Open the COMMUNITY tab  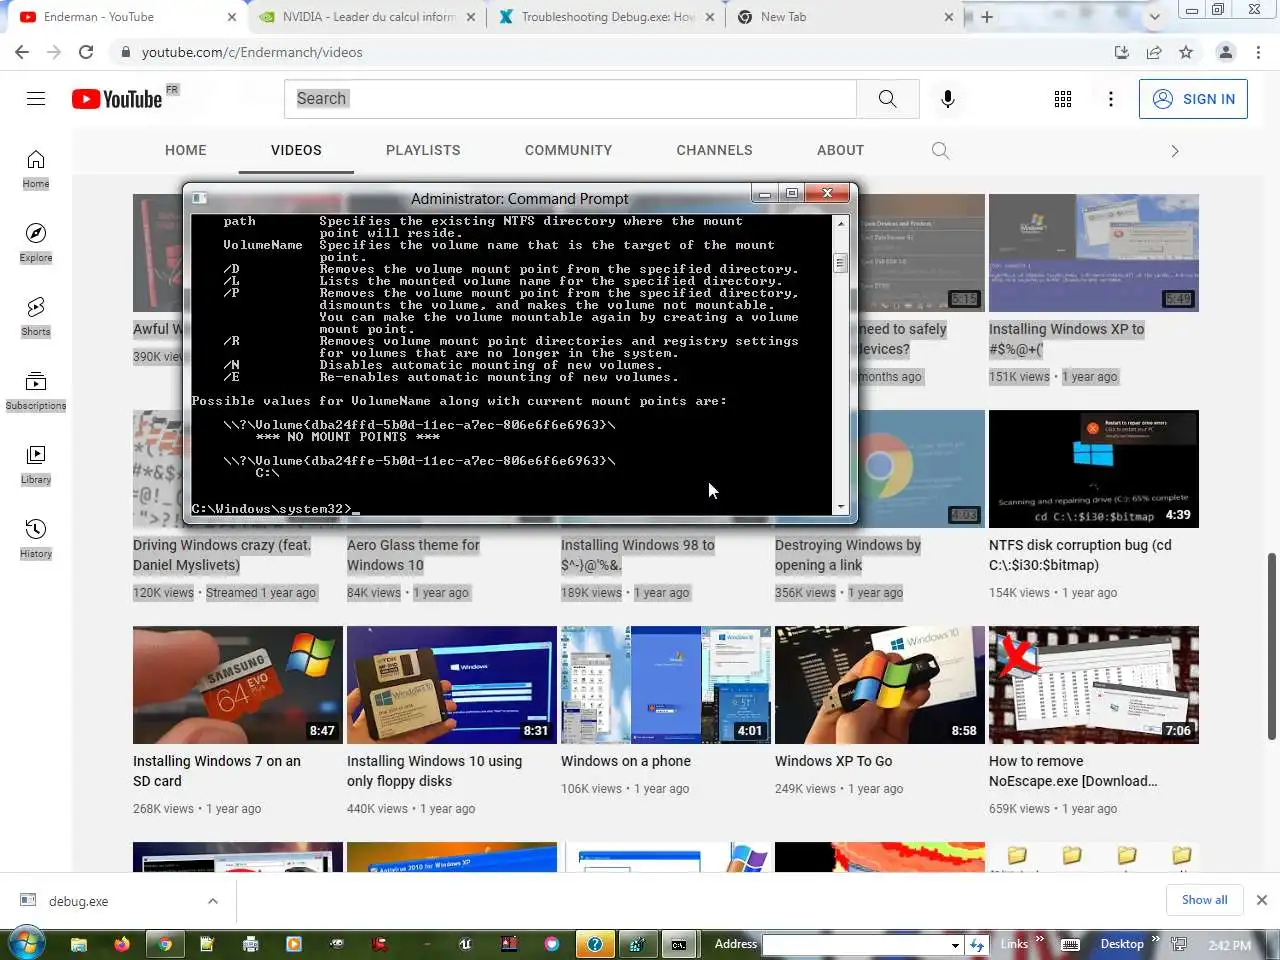coord(568,150)
